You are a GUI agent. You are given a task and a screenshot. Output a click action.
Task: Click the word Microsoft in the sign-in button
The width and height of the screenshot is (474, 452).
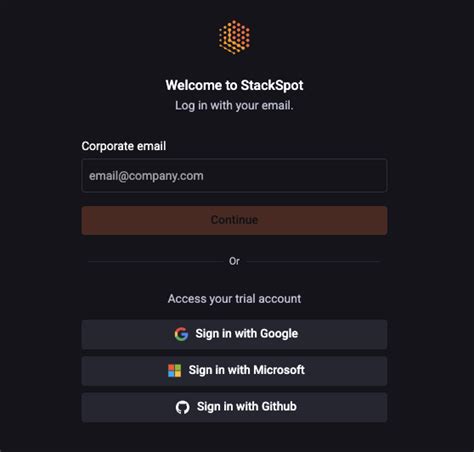[x=279, y=370]
